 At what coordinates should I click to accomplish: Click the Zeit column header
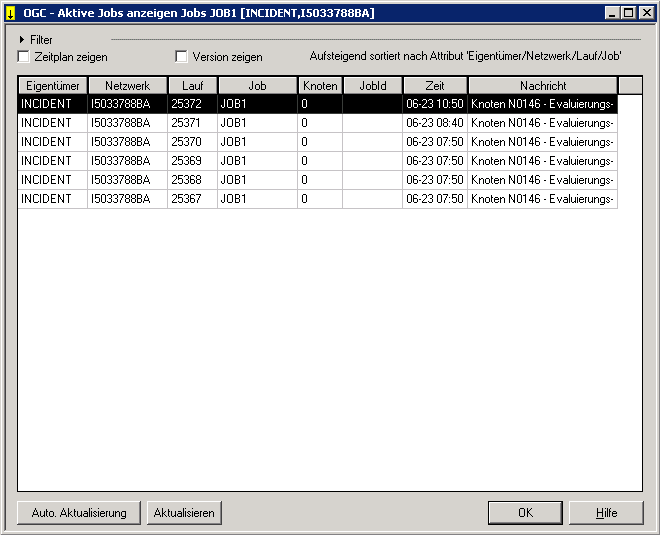tap(435, 86)
